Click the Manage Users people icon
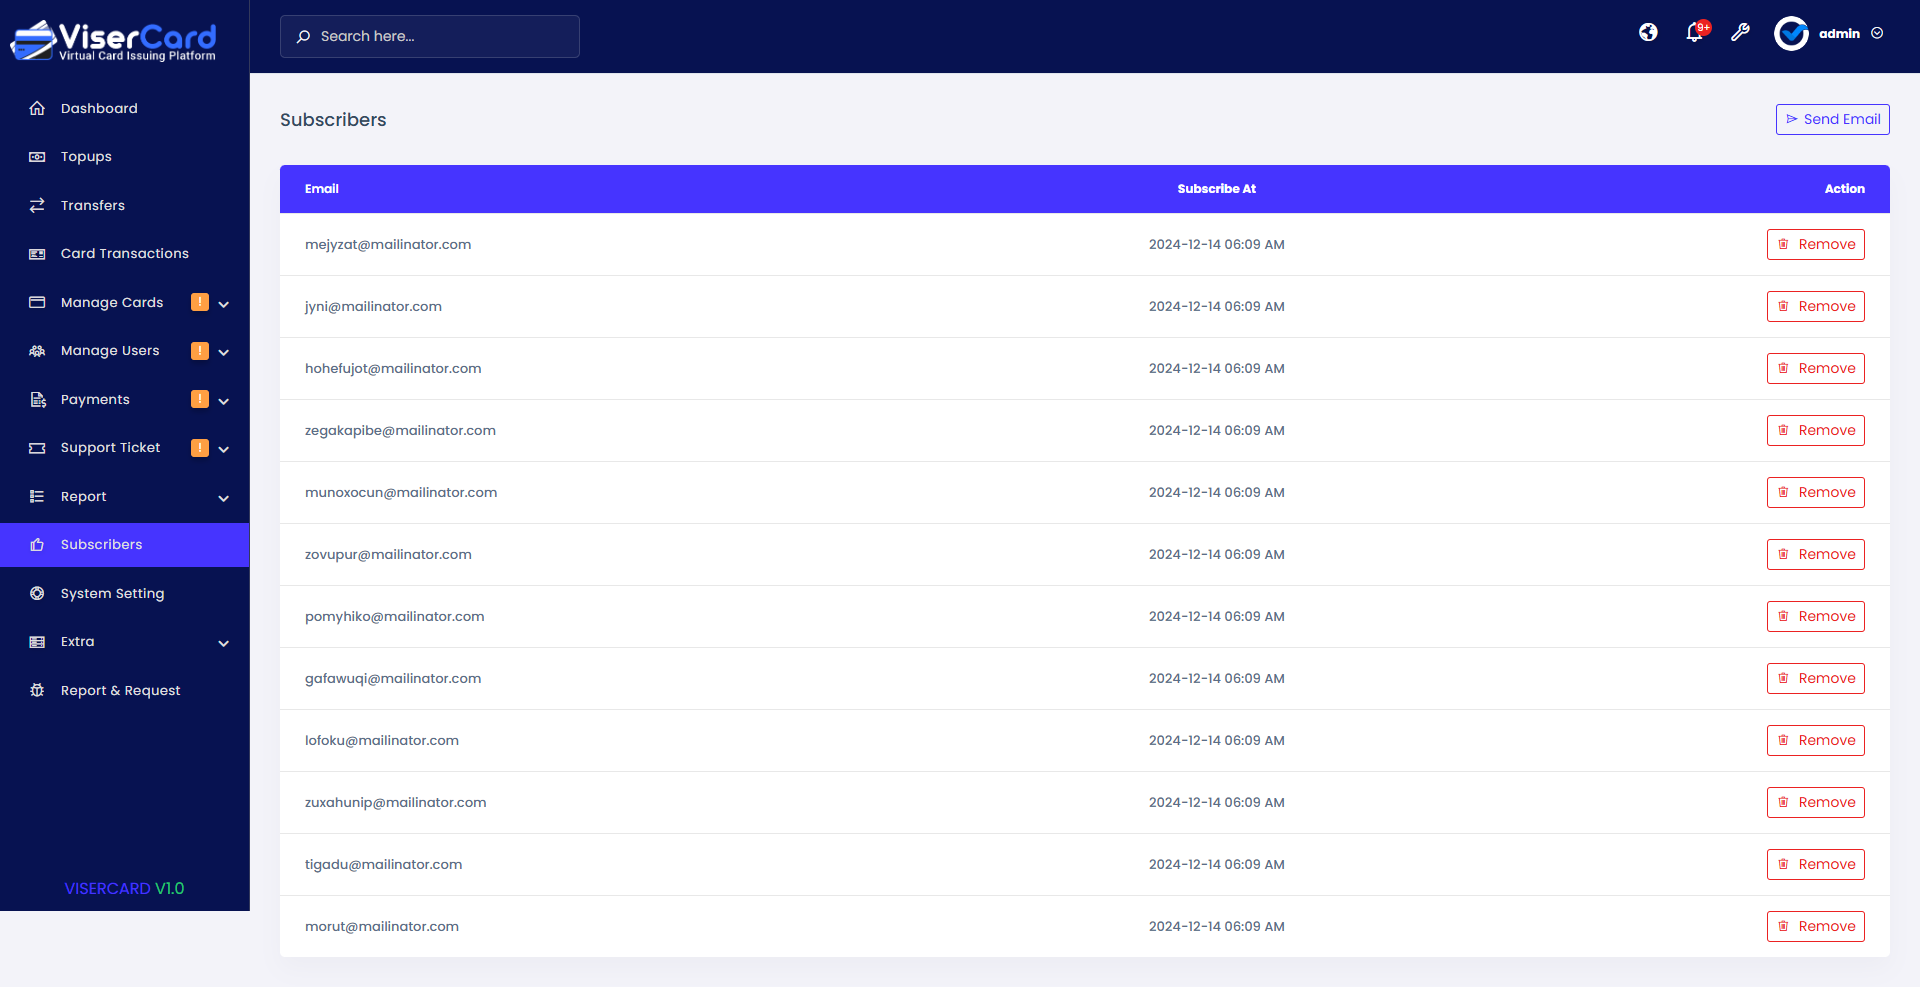 37,351
